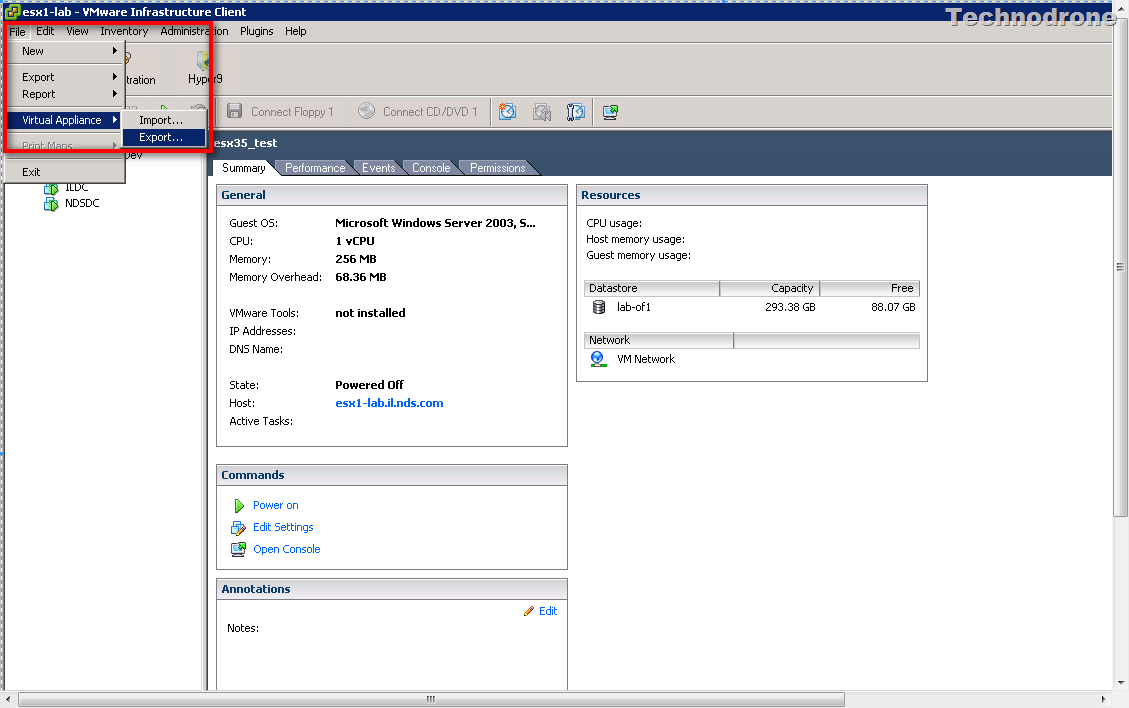Click the Open Console command link

pos(287,549)
